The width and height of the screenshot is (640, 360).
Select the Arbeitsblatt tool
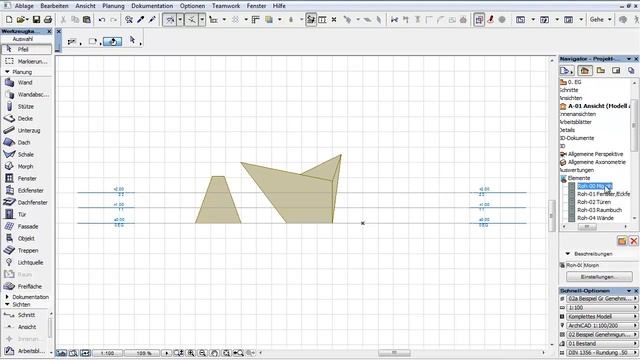24,351
